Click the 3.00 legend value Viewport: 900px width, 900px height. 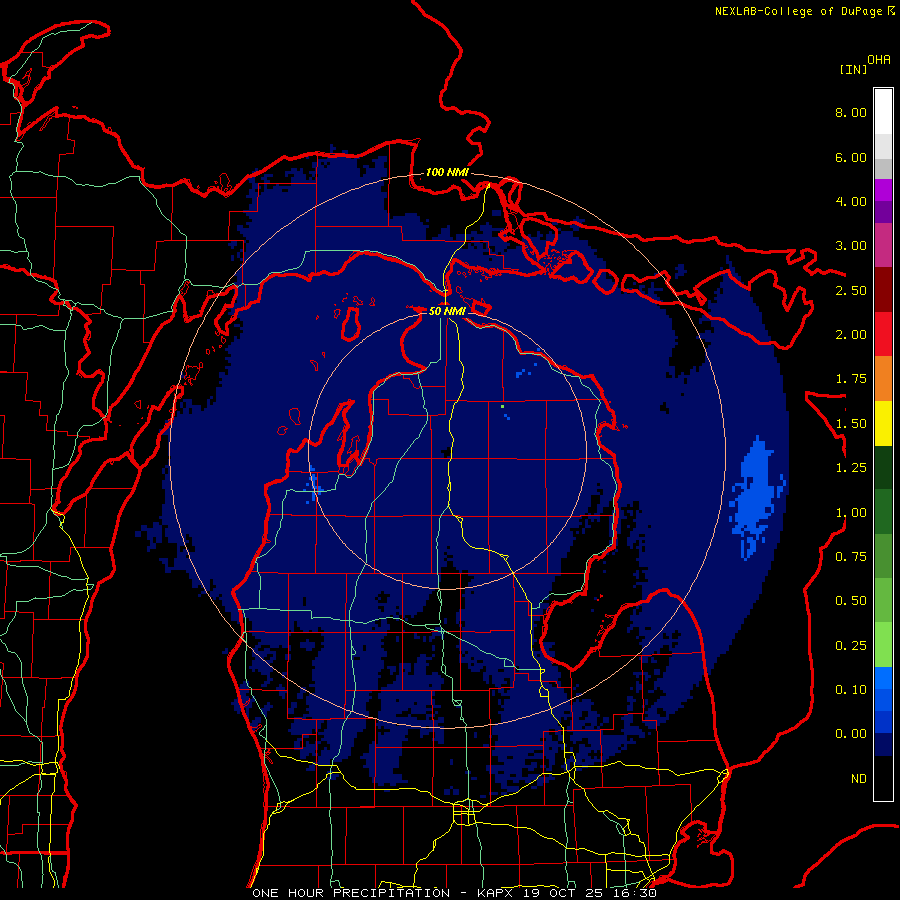coord(851,246)
